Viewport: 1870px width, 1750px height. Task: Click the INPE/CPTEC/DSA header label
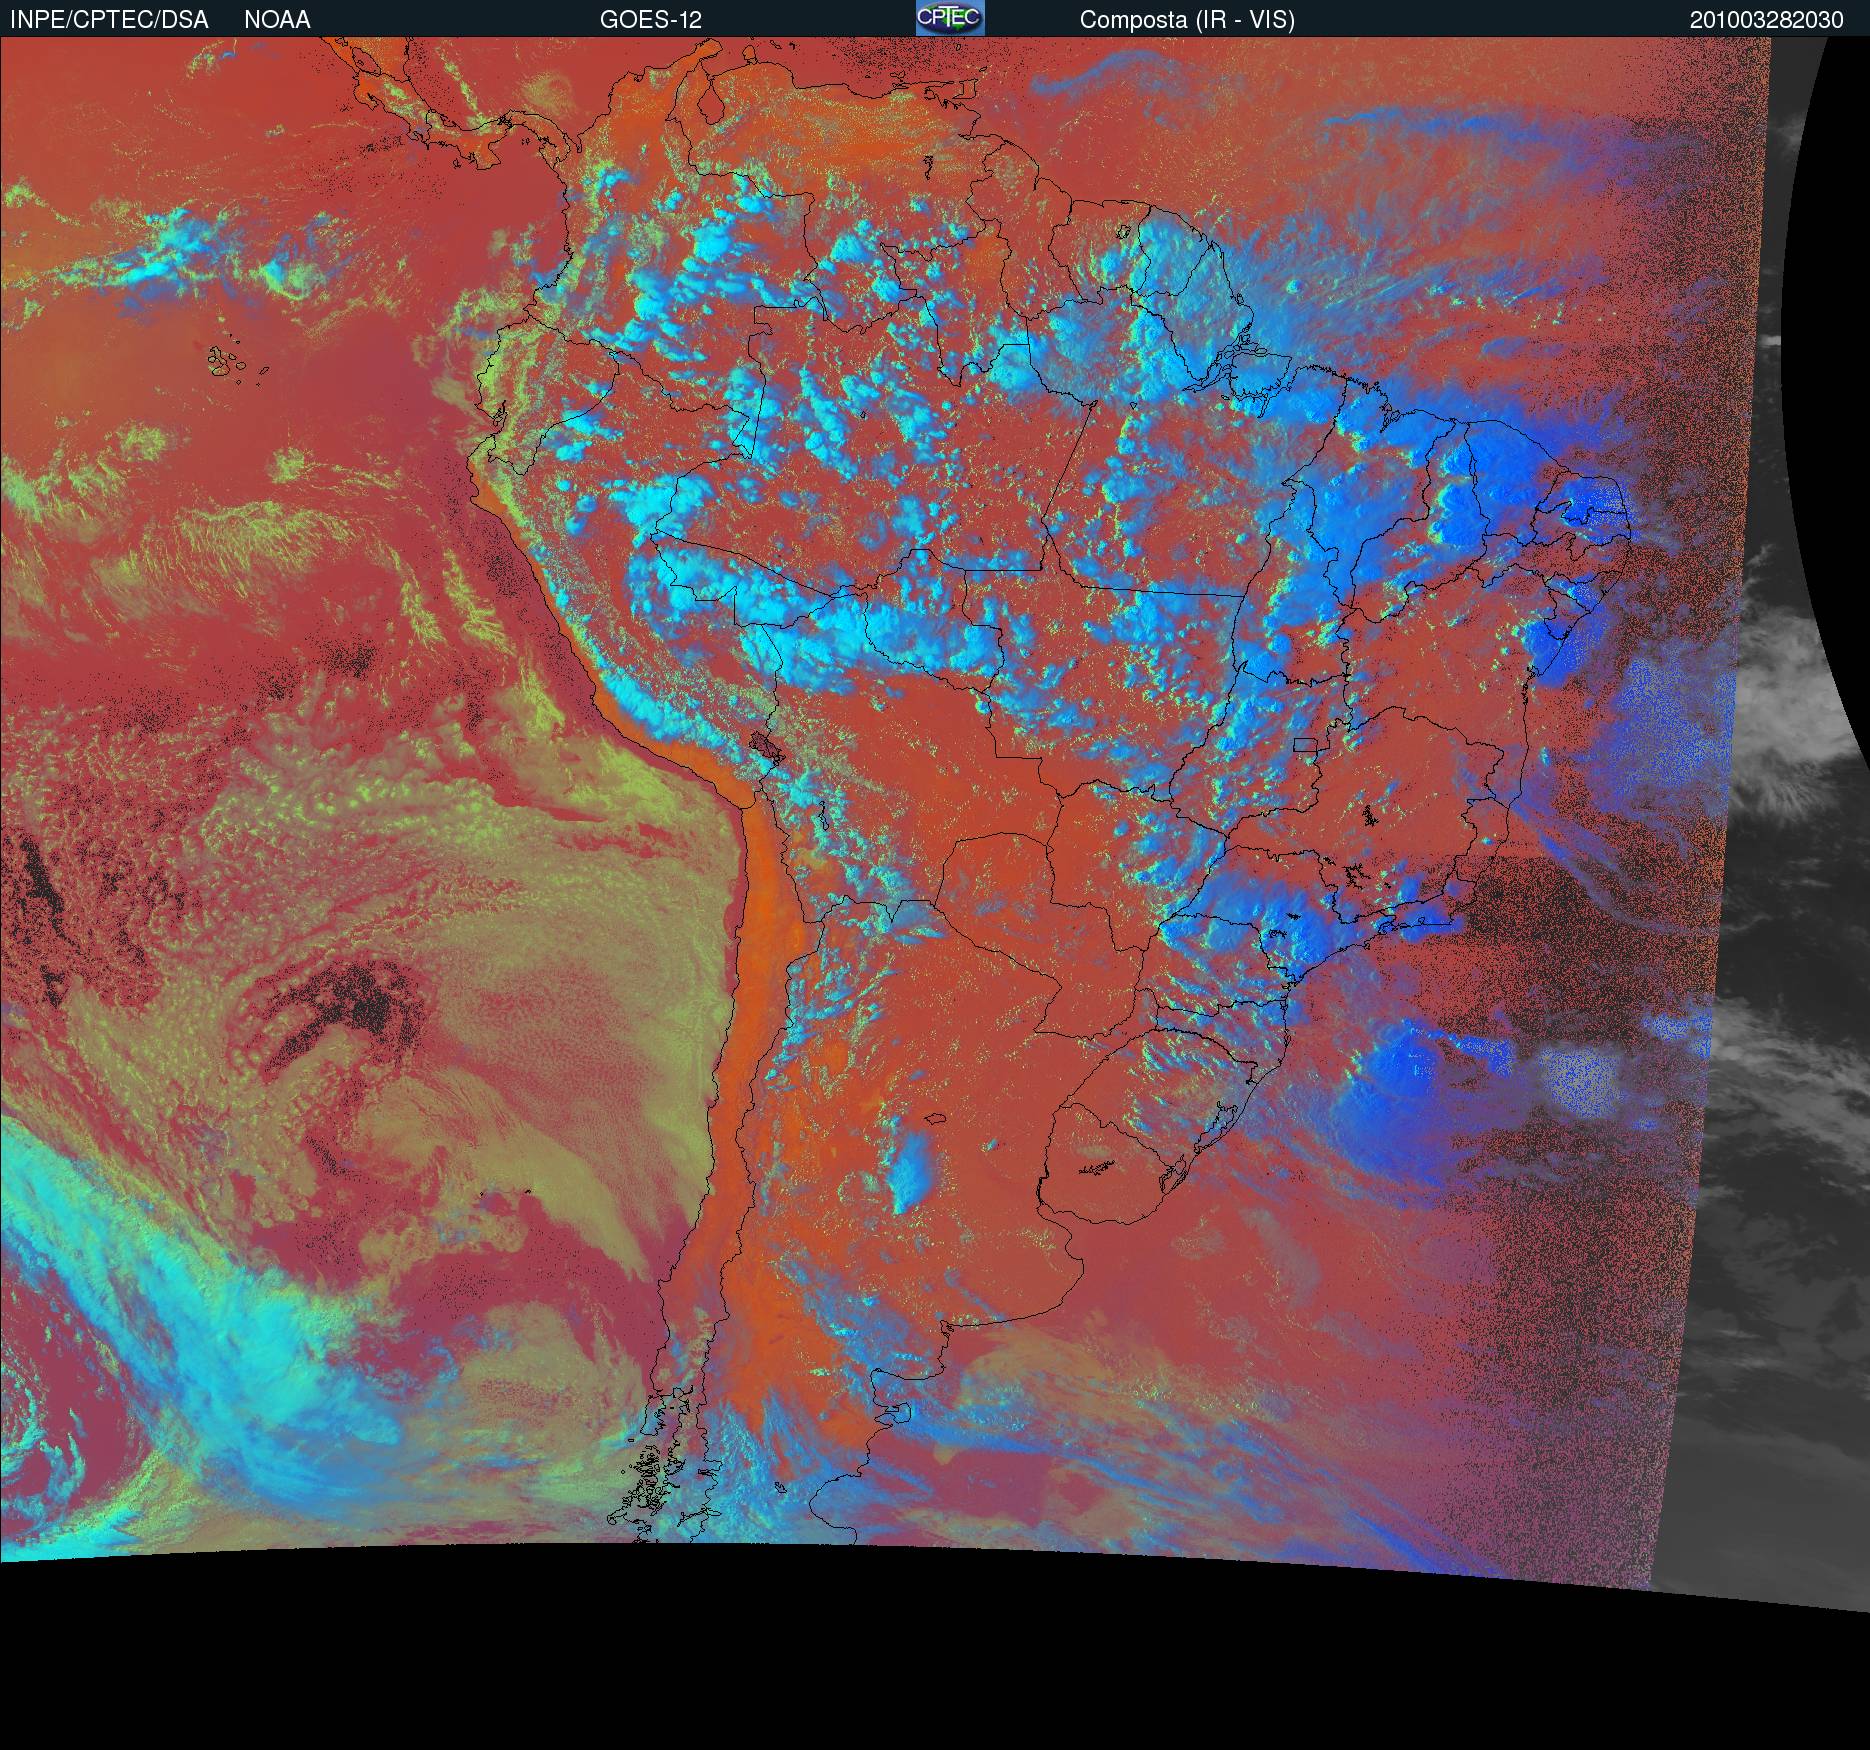pyautogui.click(x=109, y=20)
